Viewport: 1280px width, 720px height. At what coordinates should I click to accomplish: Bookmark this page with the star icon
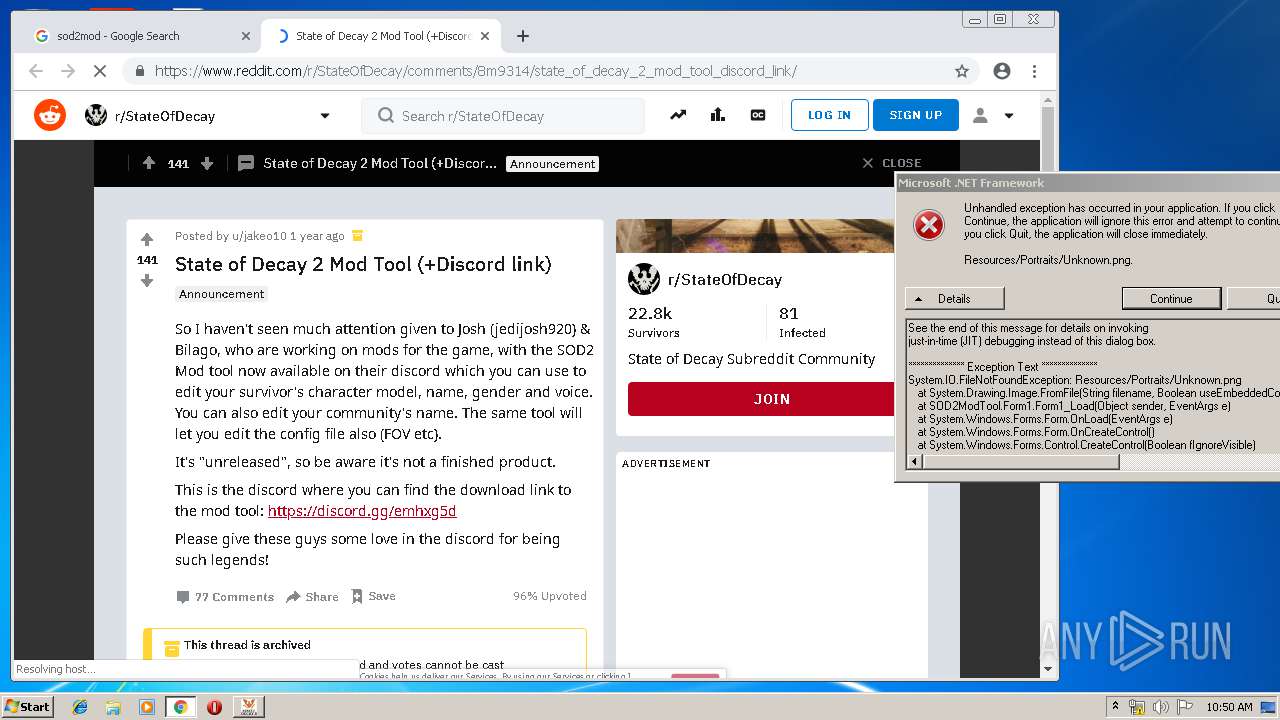962,71
